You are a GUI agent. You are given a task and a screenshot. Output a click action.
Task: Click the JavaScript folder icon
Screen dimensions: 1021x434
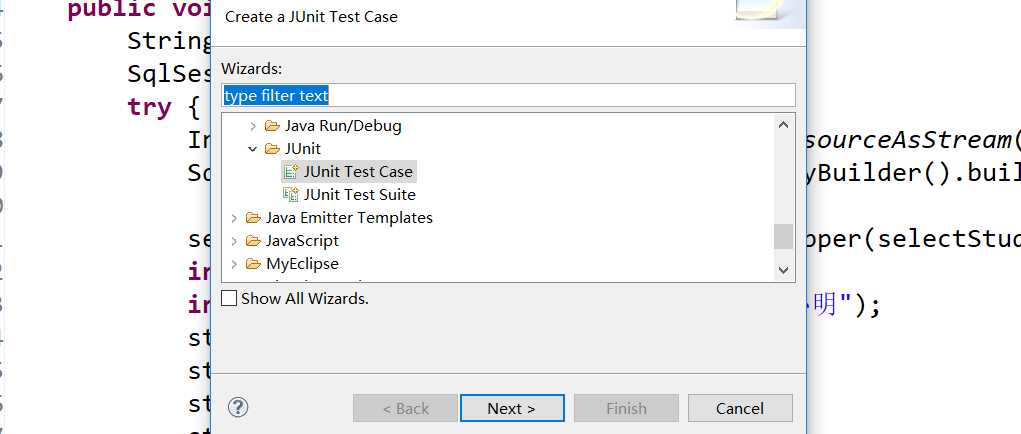(253, 241)
